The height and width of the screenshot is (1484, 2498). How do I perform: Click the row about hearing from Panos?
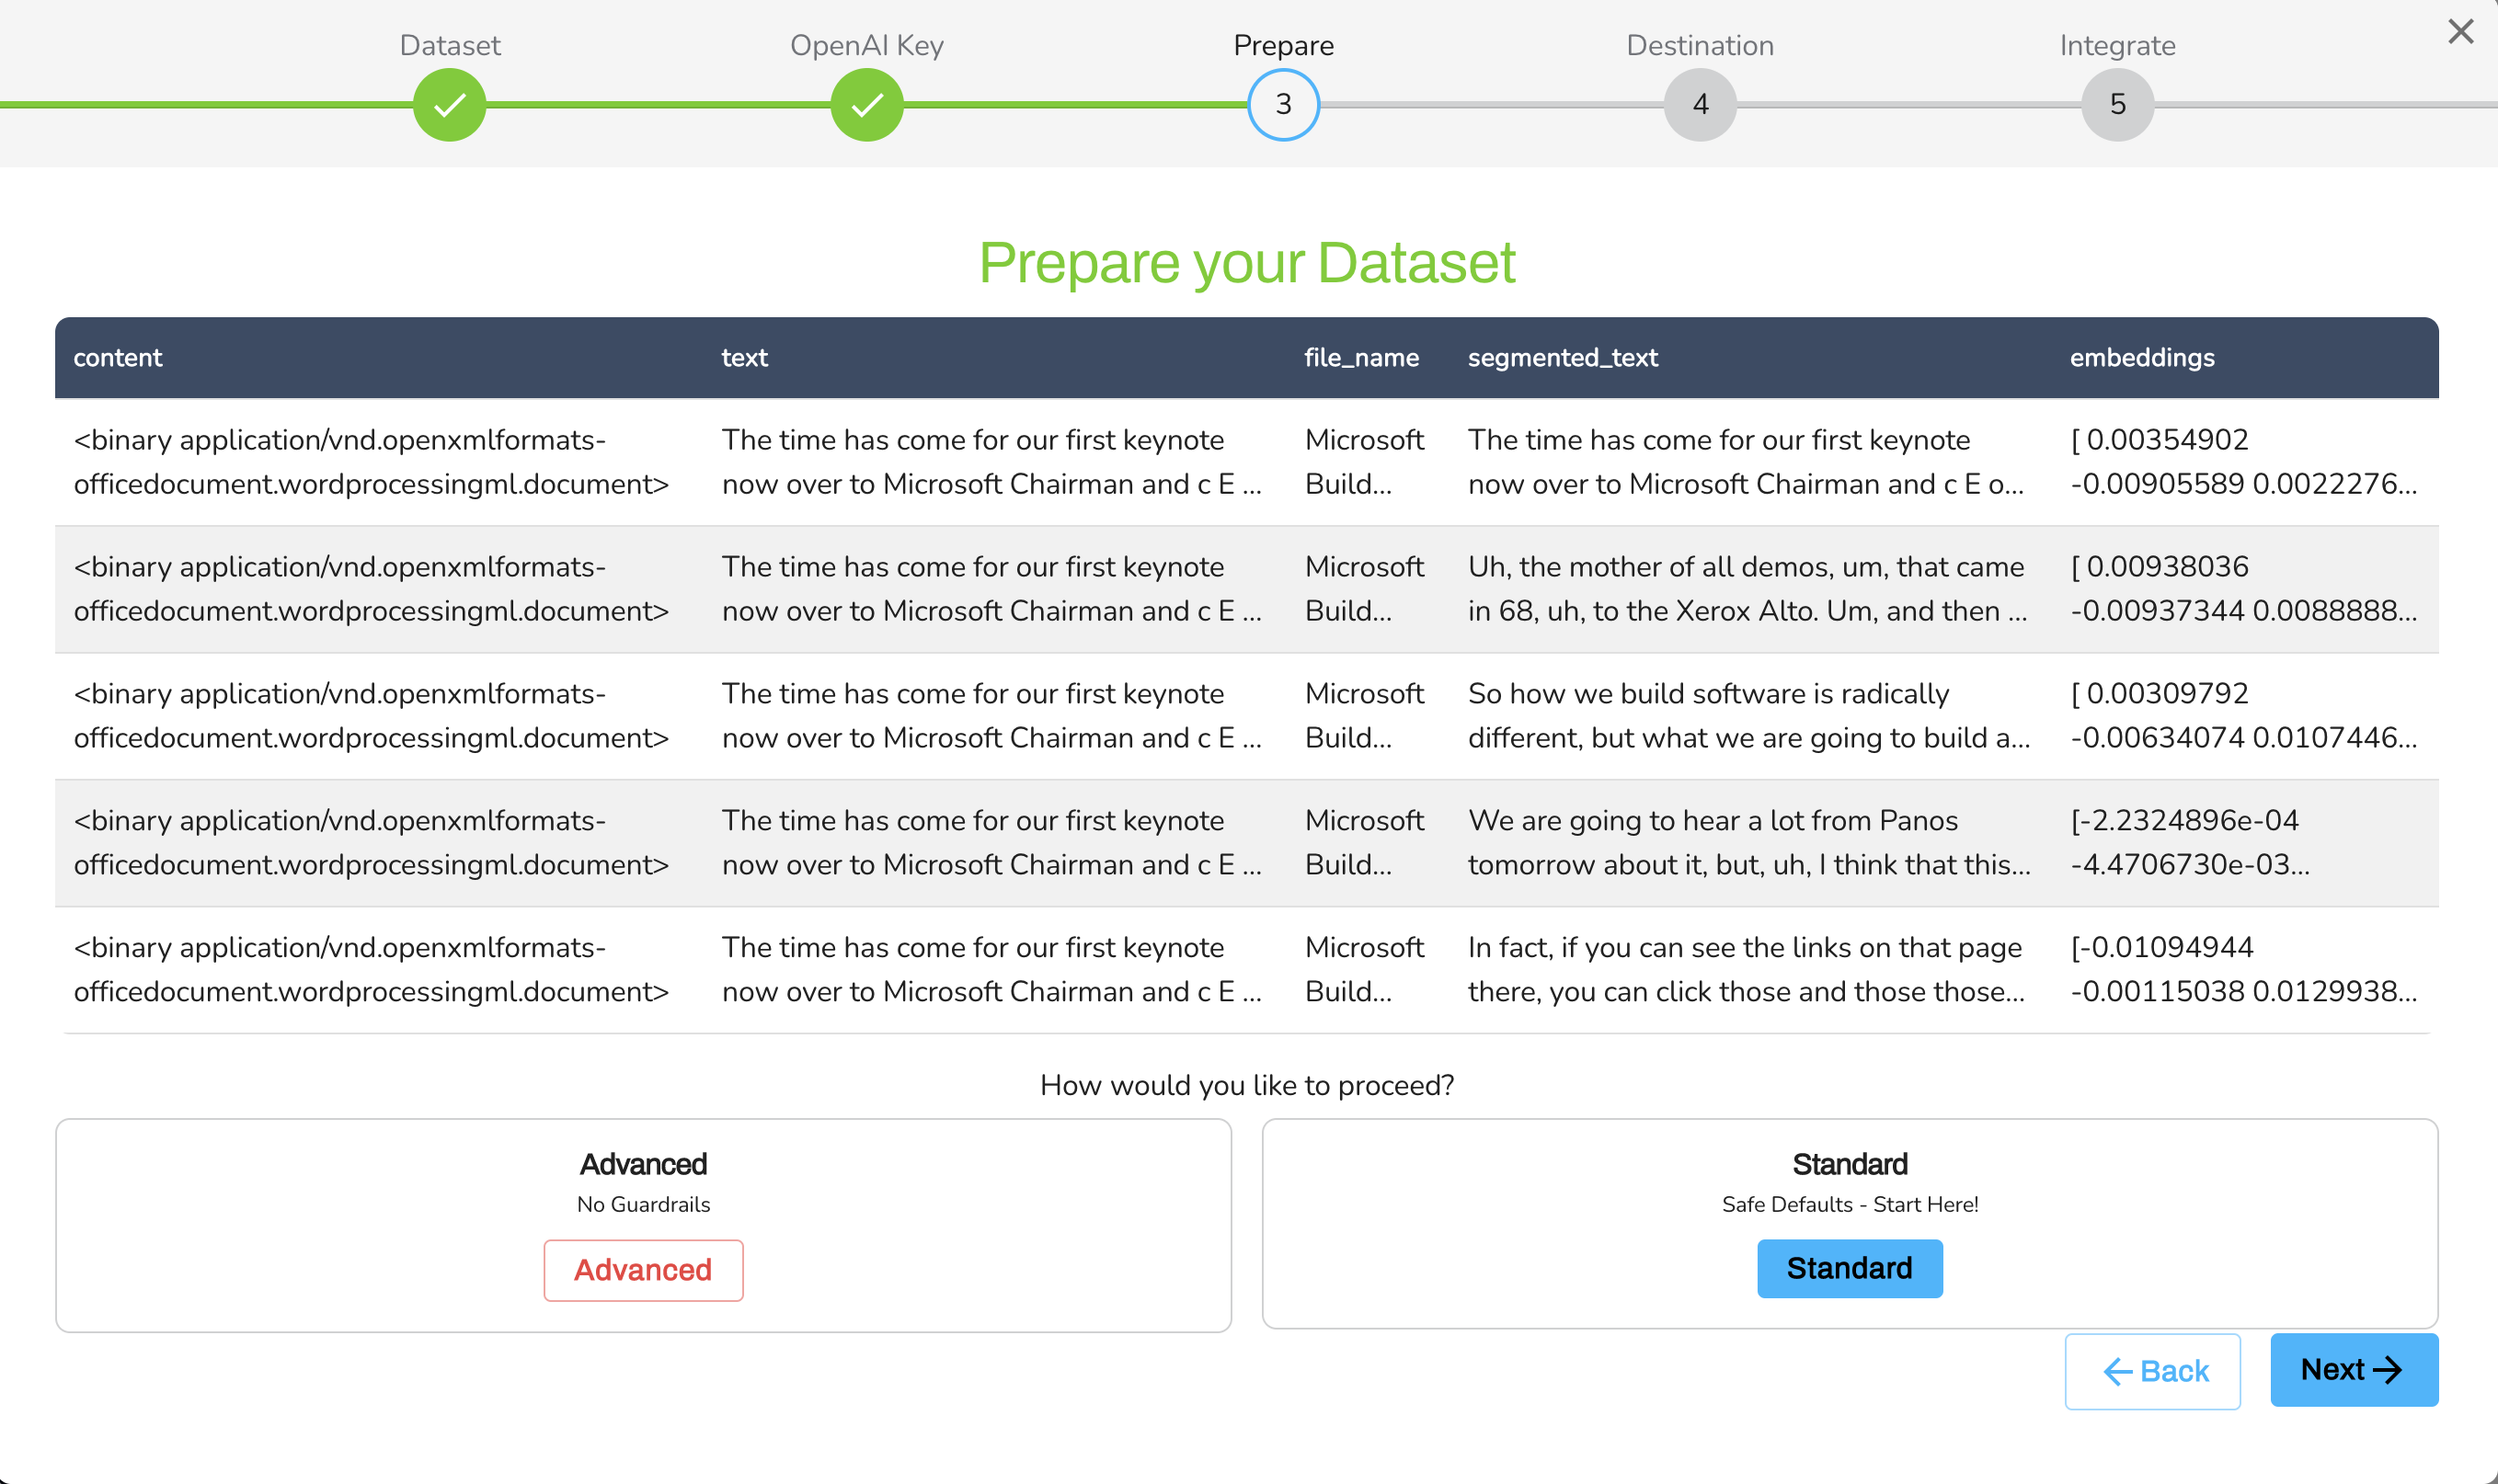pos(1746,842)
